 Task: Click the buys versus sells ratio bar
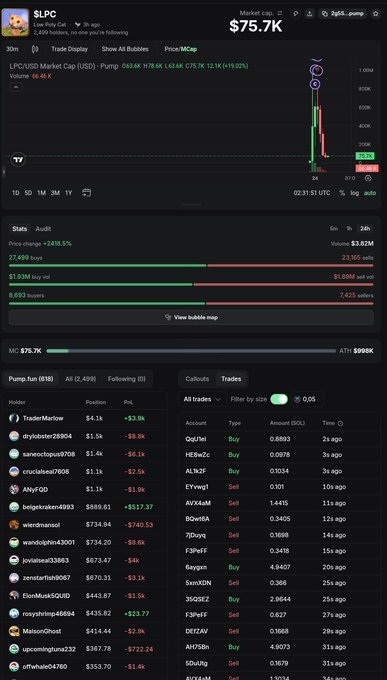(x=191, y=265)
